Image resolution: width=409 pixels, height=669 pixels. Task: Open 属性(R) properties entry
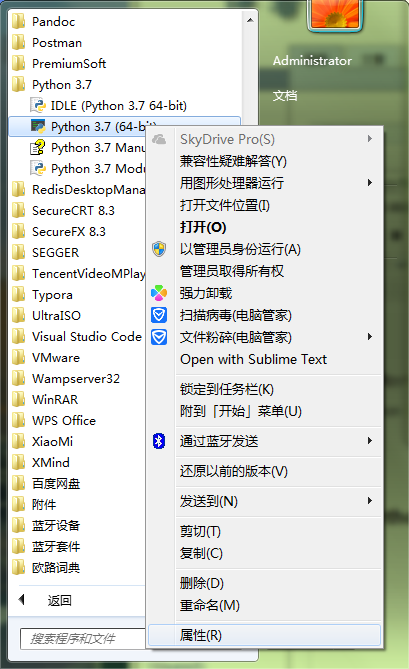[x=264, y=635]
